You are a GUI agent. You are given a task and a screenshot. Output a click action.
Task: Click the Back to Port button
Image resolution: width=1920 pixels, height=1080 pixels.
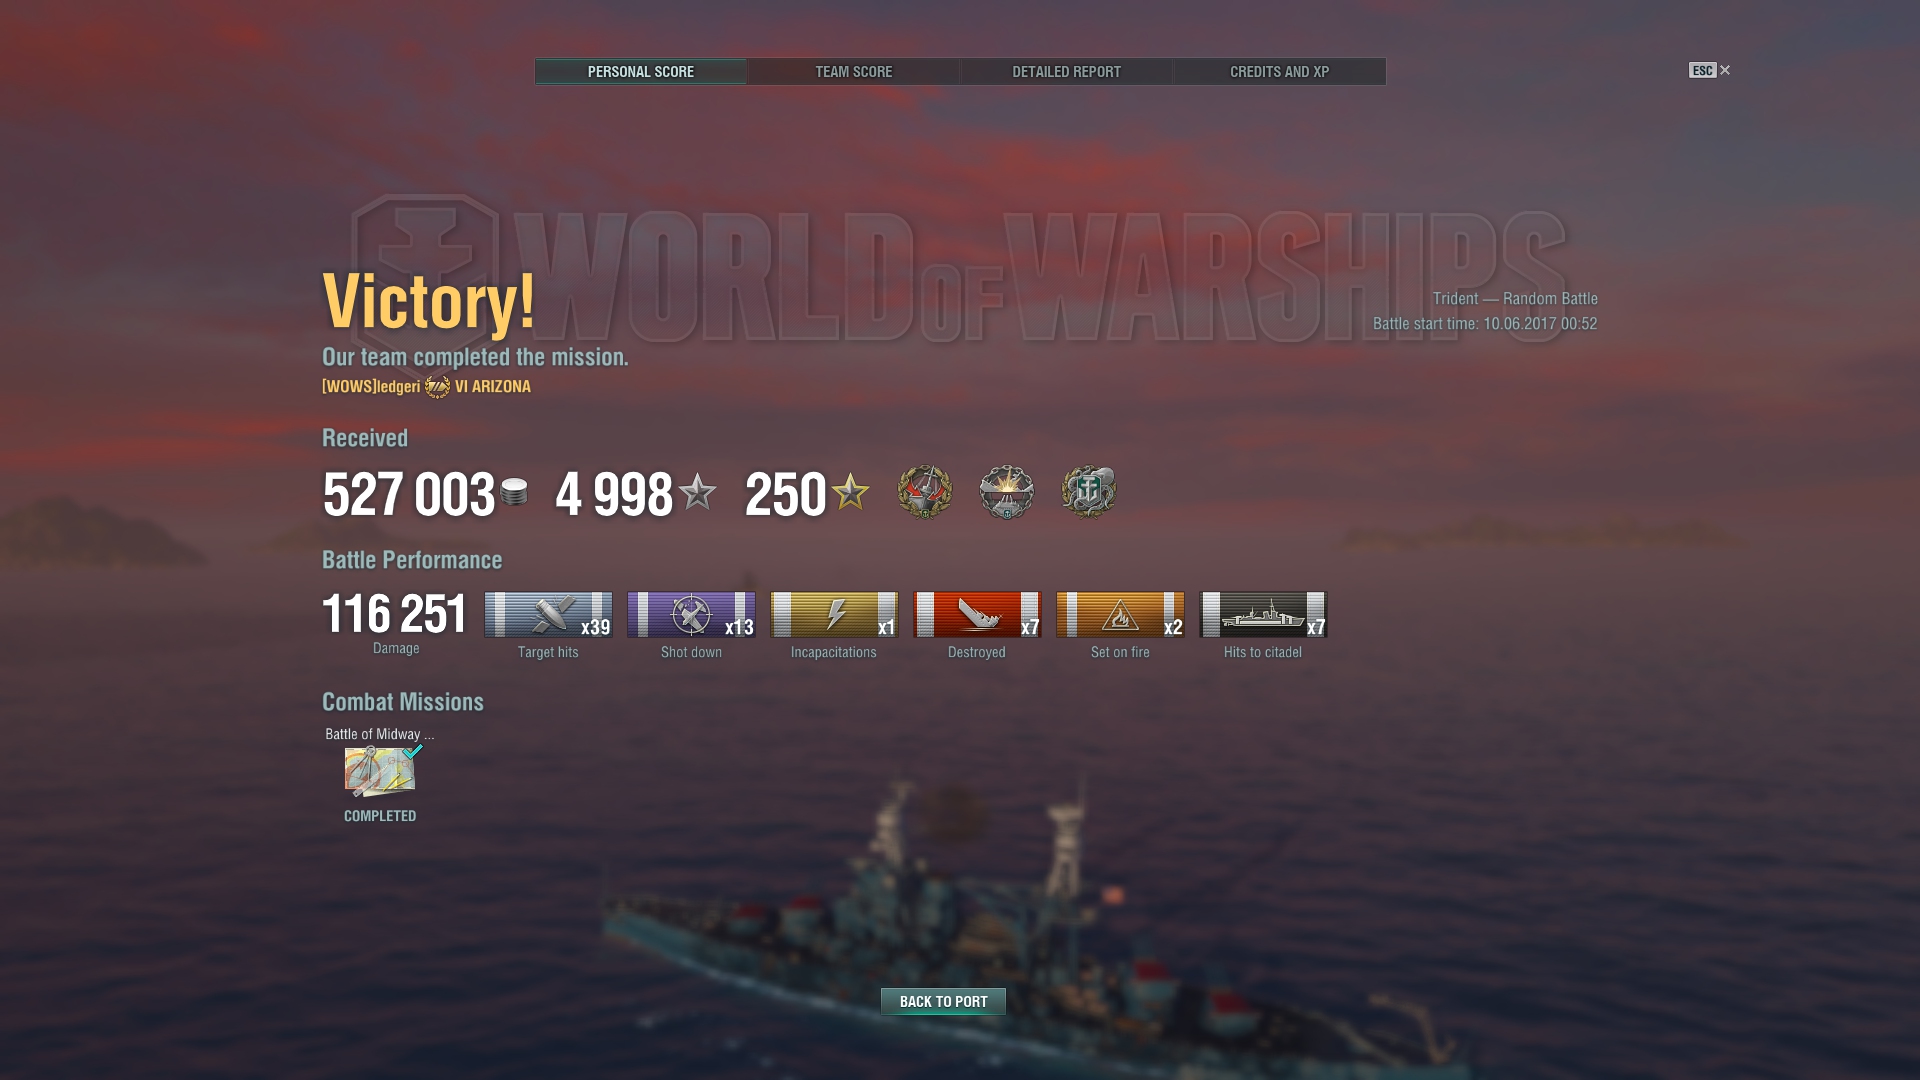[943, 1001]
